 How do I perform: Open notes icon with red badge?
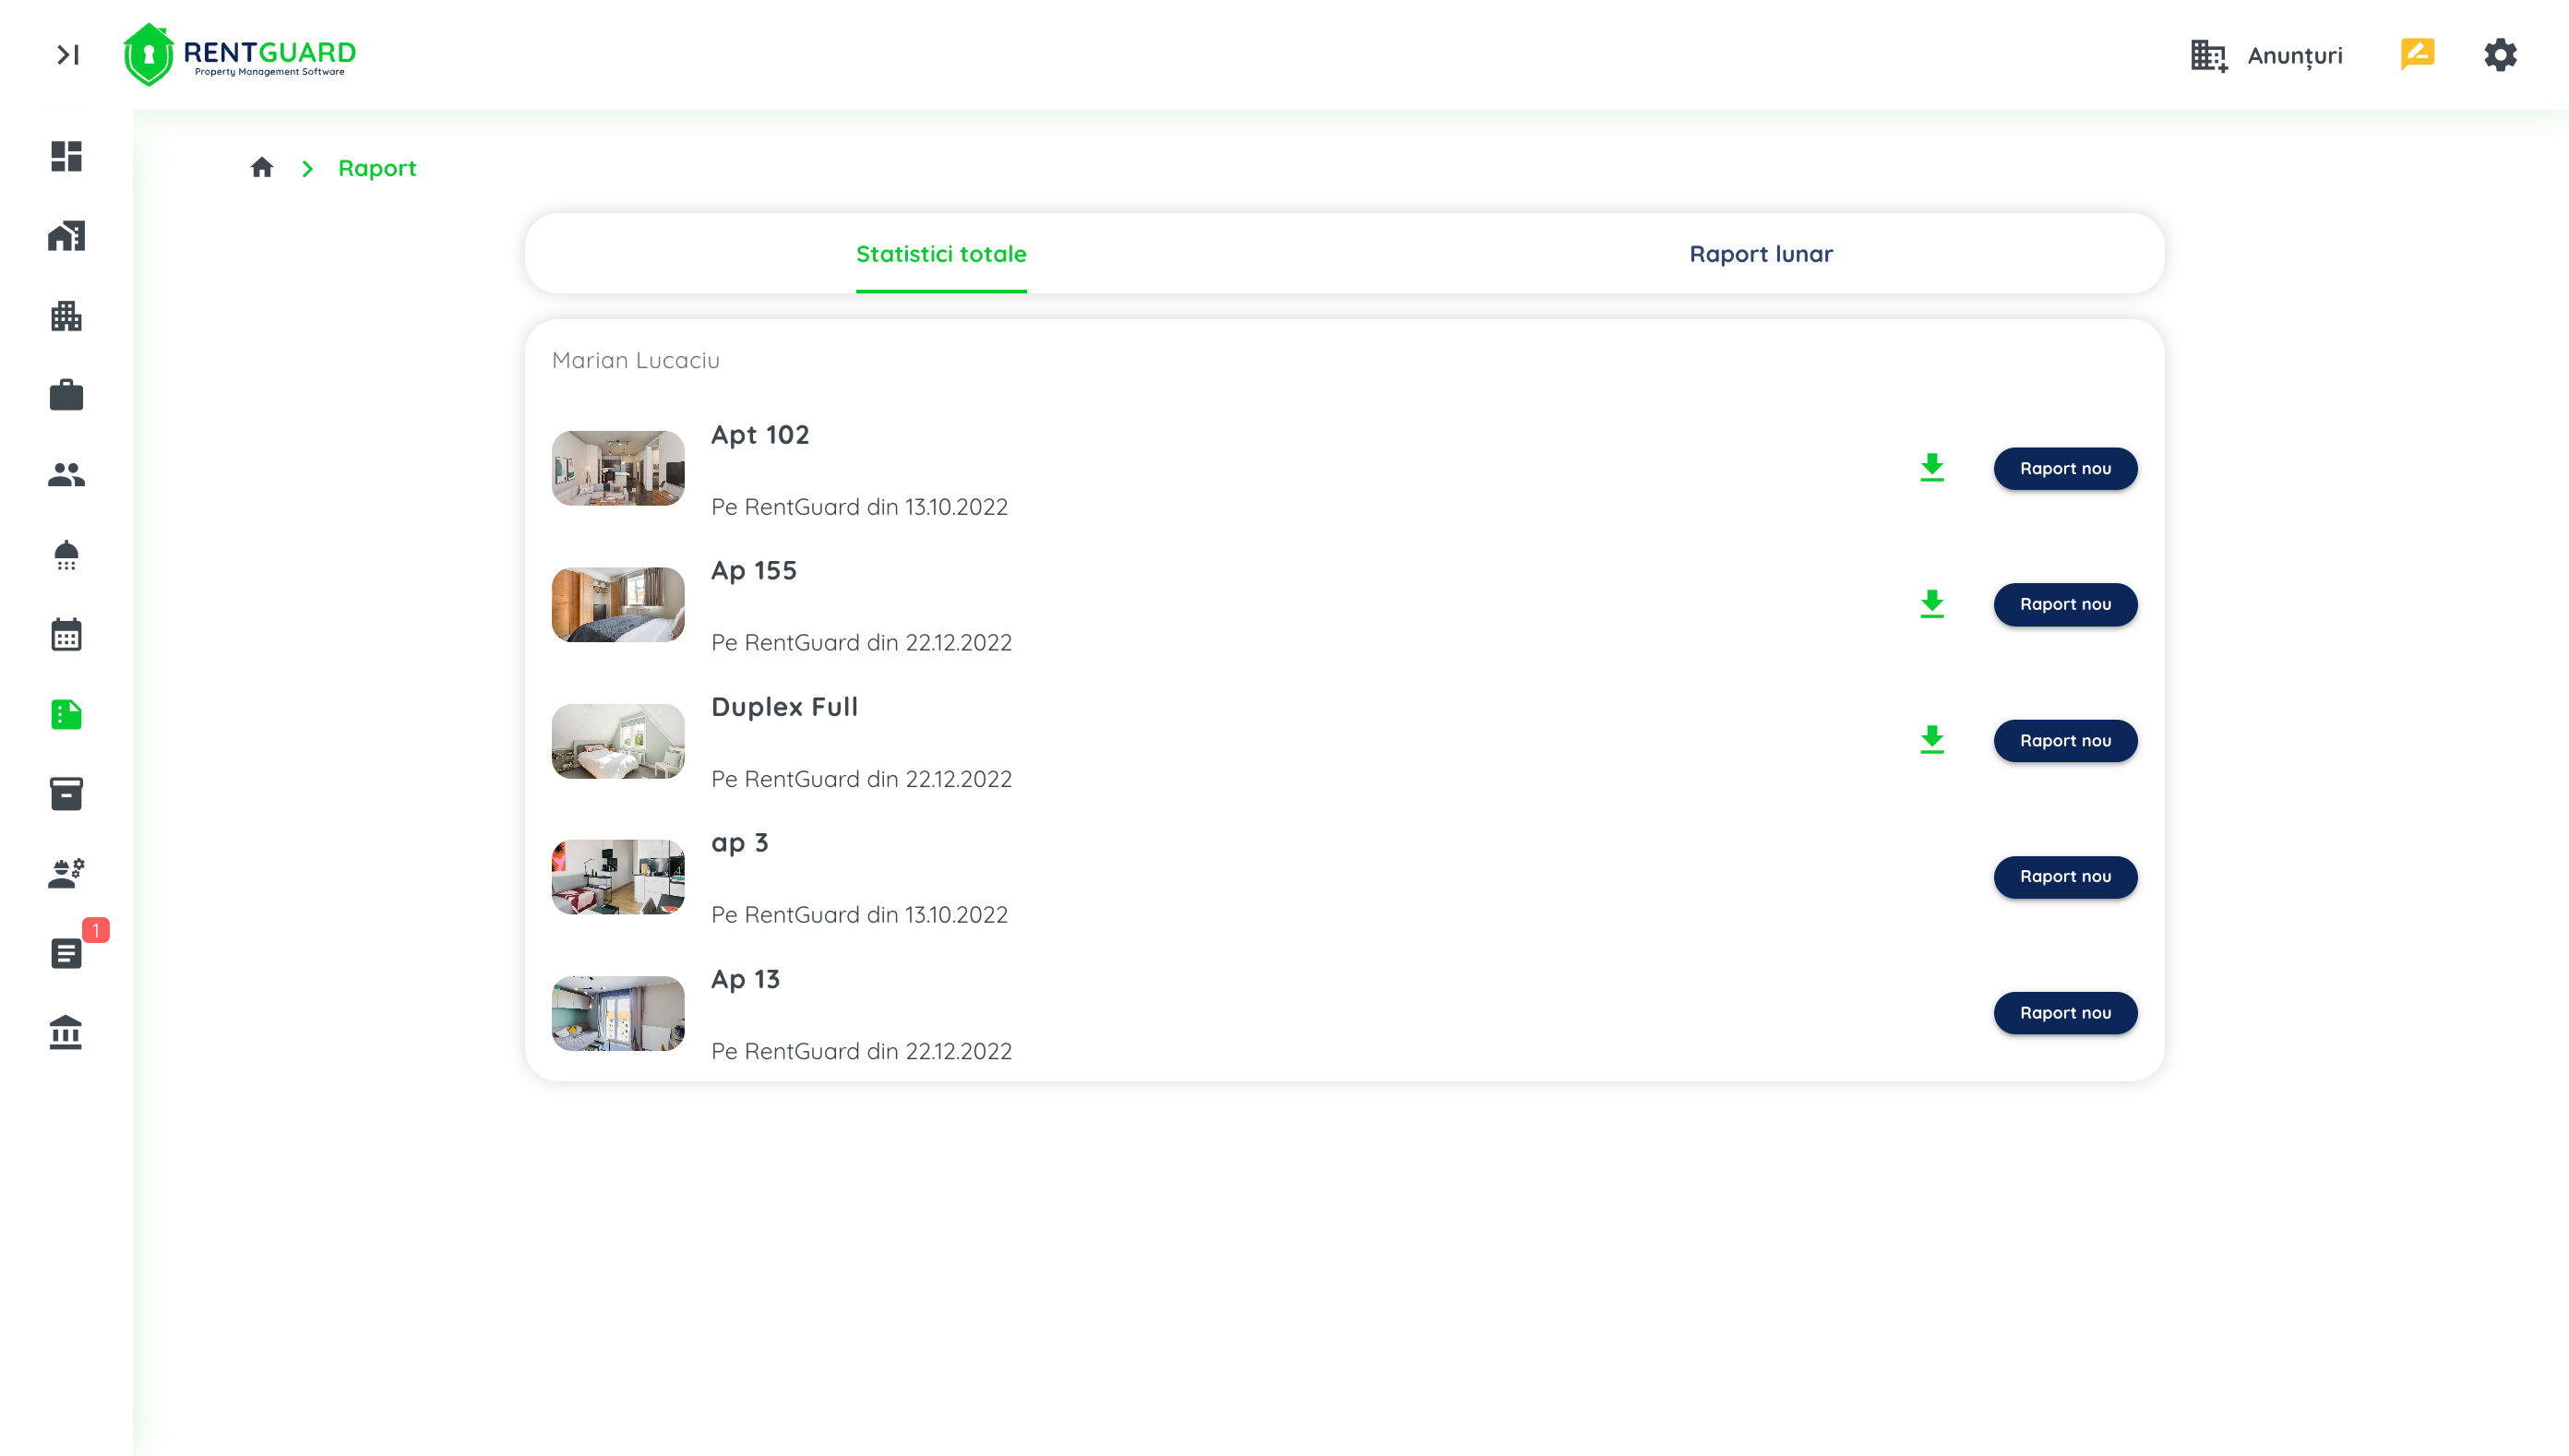pos(66,953)
